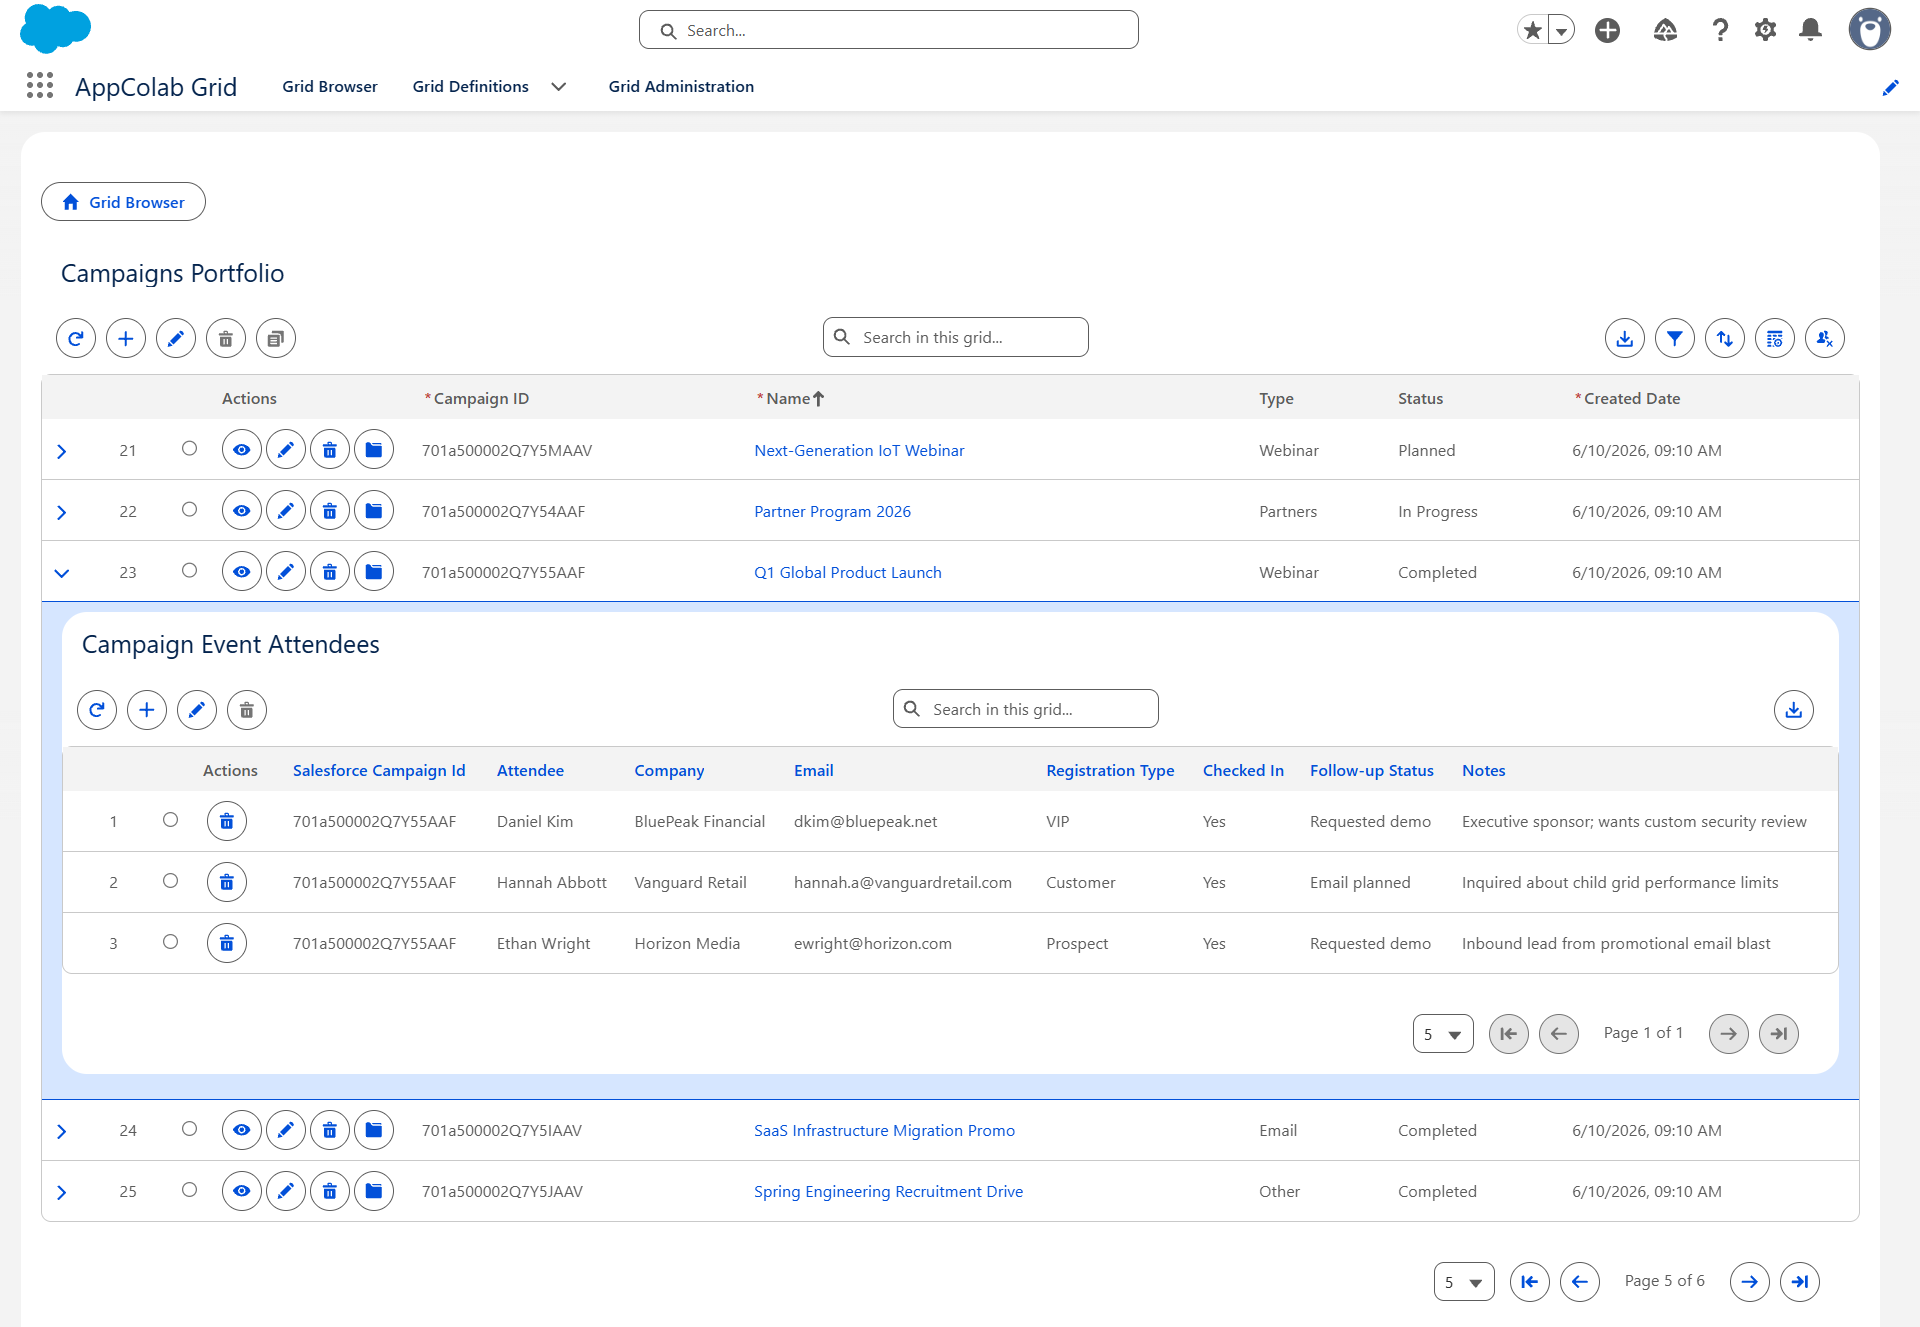1920x1327 pixels.
Task: Open Spring Engineering Recruitment Drive link
Action: click(x=888, y=1191)
